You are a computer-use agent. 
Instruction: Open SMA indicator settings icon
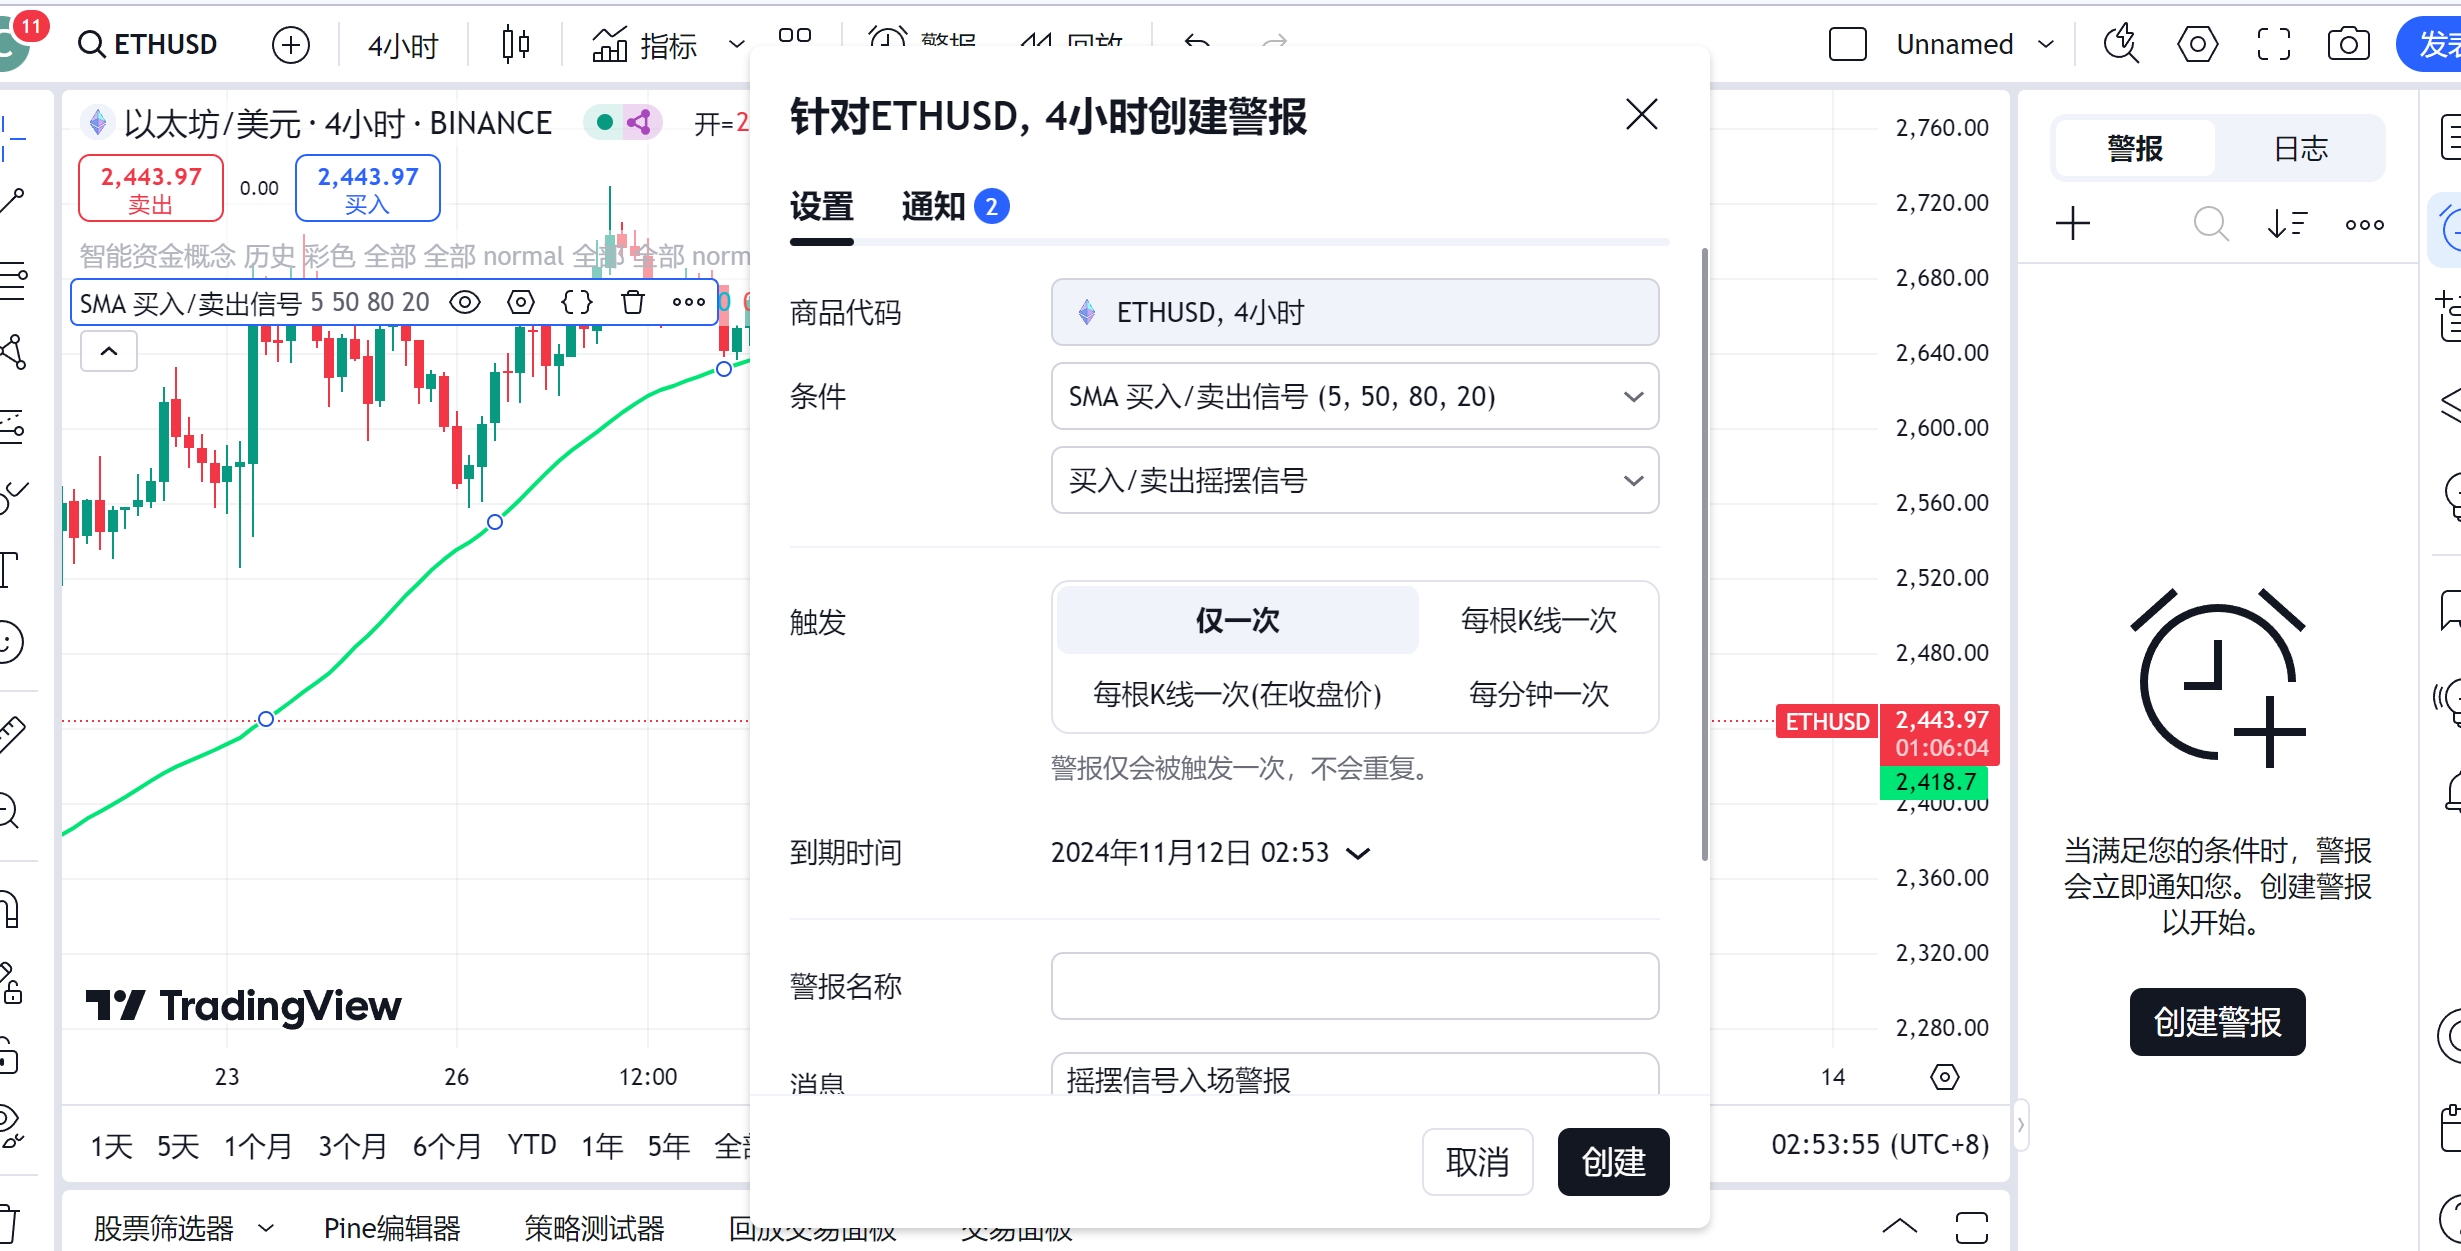point(520,302)
